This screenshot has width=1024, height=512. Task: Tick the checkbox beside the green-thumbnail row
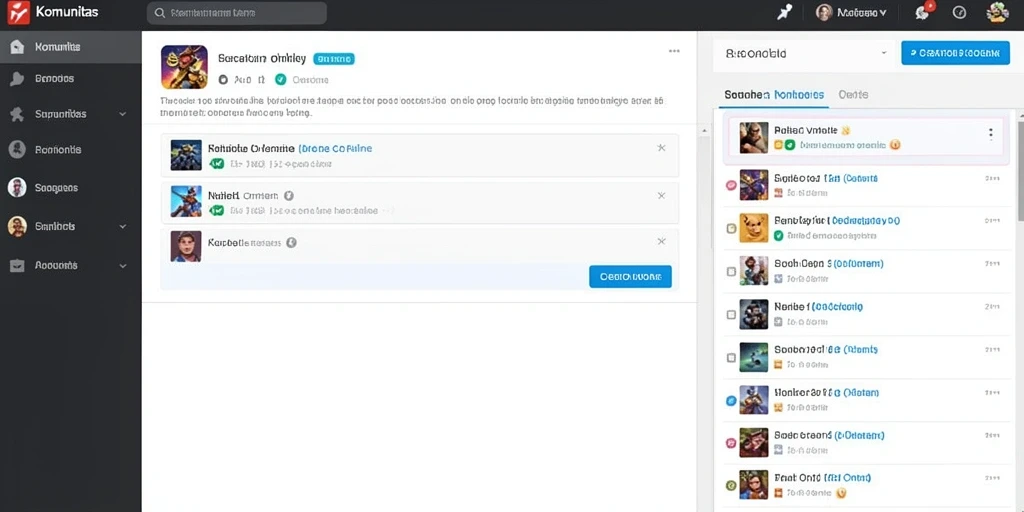[731, 358]
